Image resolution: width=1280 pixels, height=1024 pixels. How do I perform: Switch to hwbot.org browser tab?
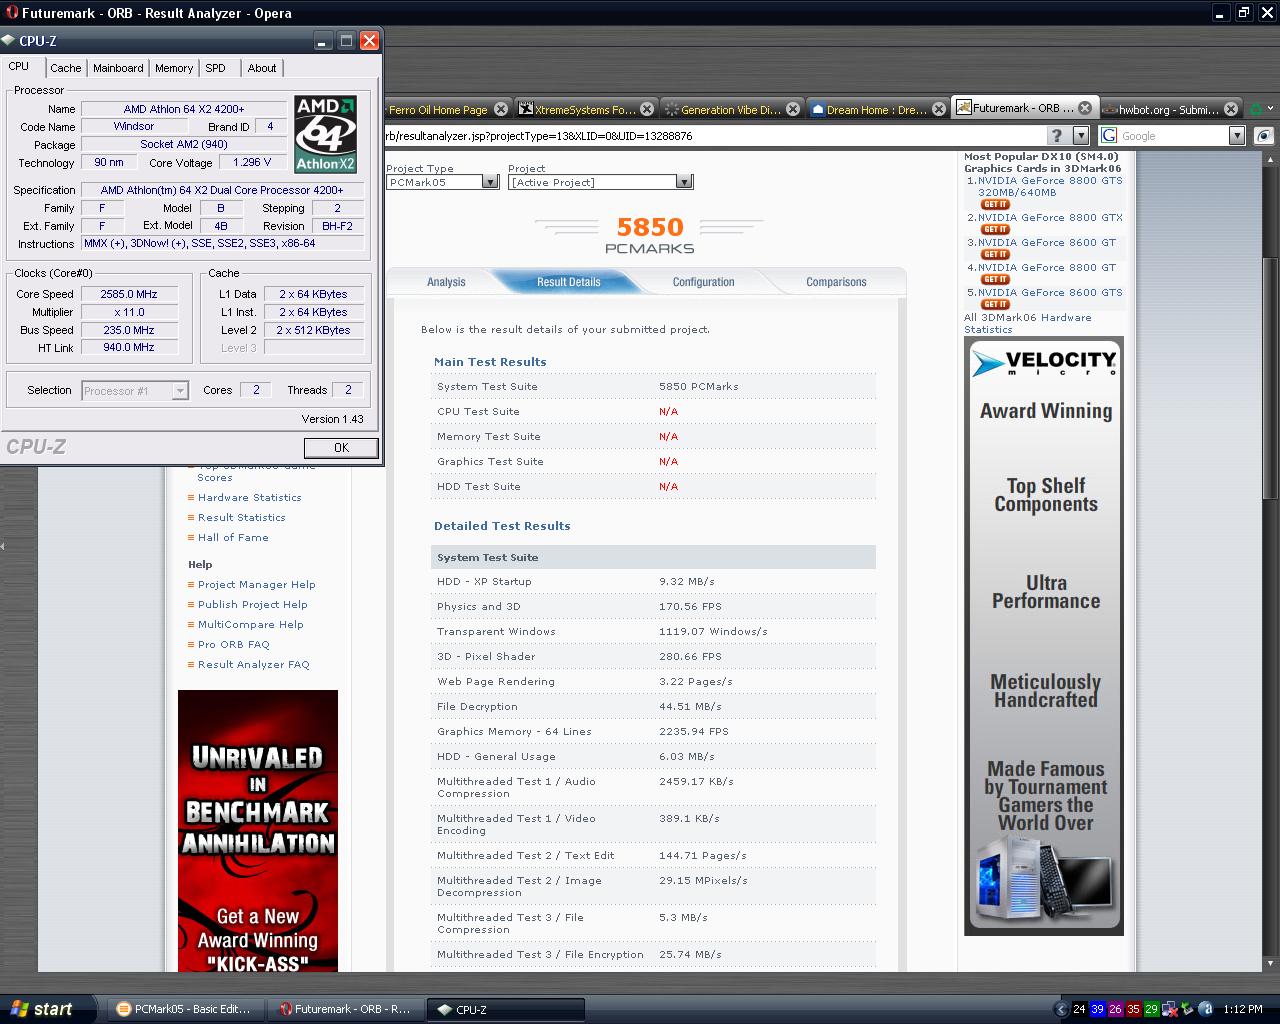click(1170, 109)
